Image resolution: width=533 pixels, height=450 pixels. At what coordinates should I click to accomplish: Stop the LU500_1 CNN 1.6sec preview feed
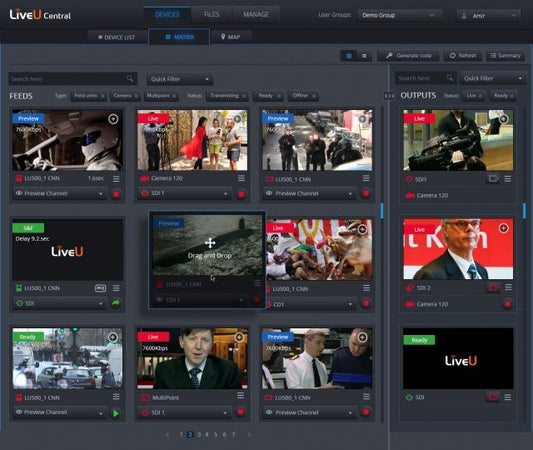tap(116, 194)
